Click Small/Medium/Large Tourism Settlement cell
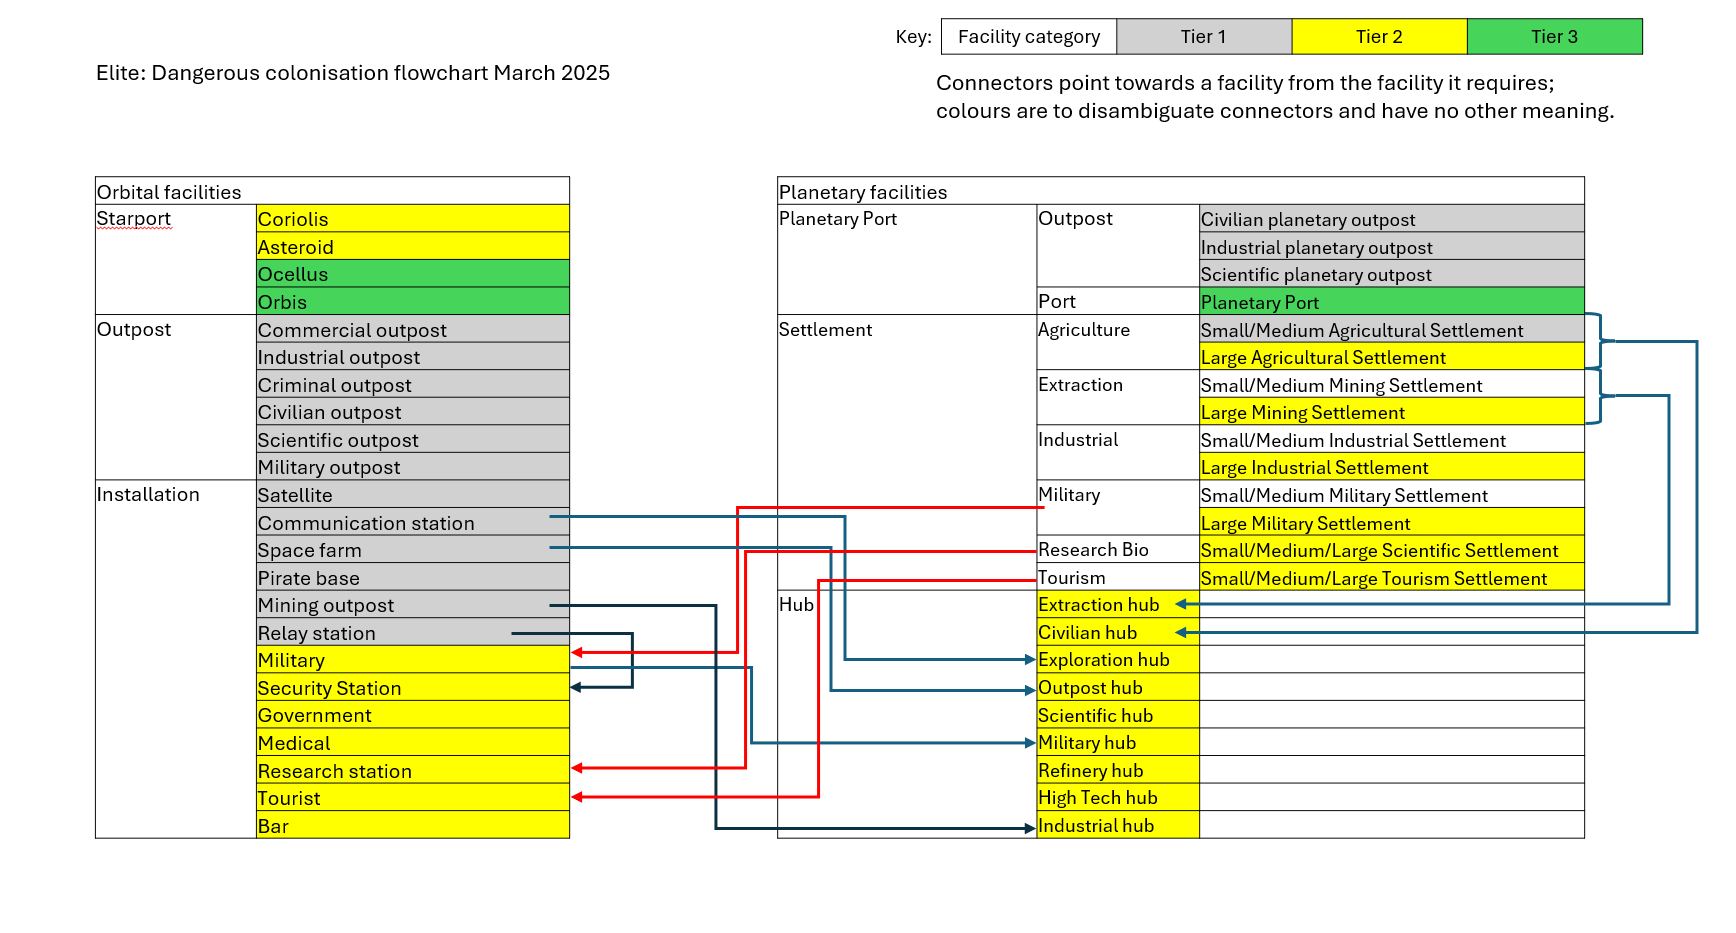Screen dimensions: 1736x933 [x=1392, y=577]
